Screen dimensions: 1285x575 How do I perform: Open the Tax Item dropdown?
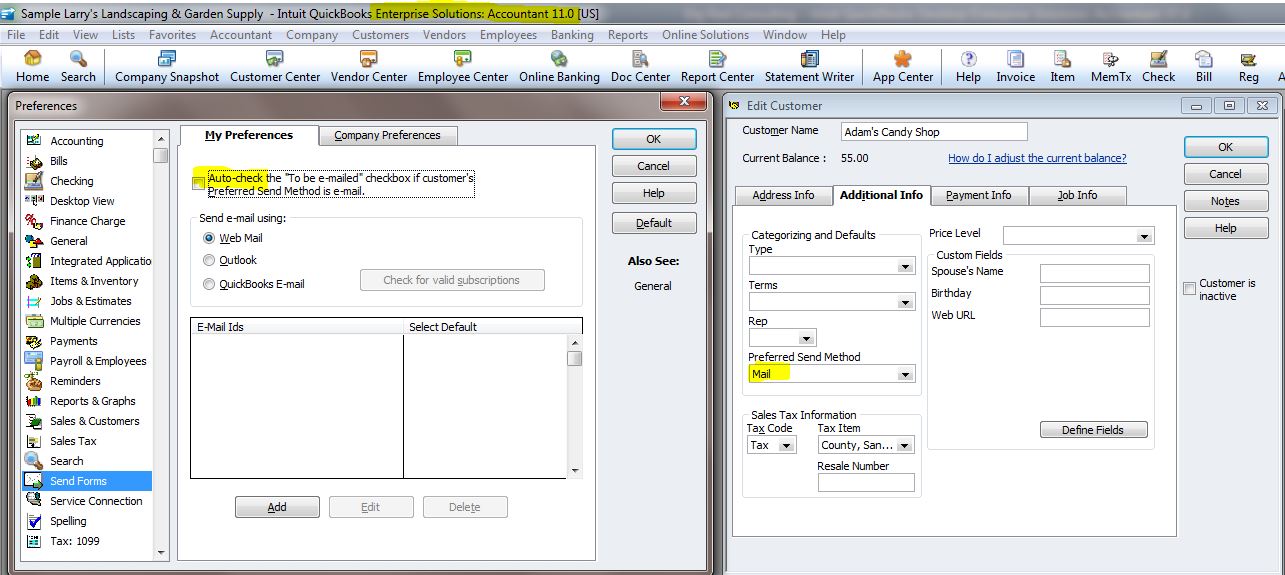[x=905, y=445]
